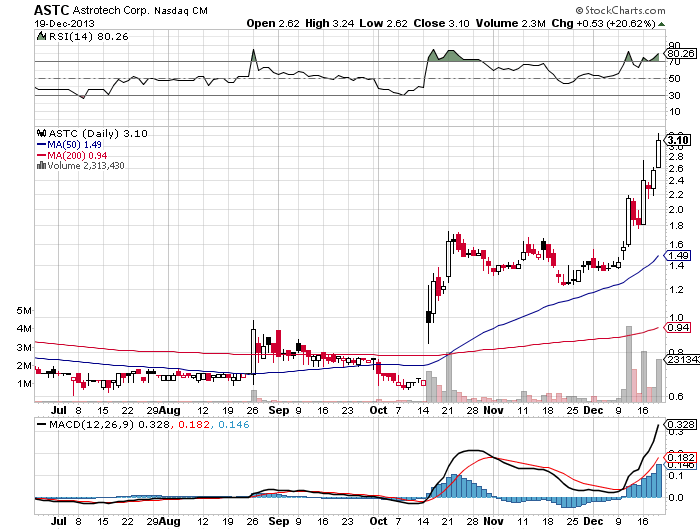Click the red 0.182 signal value tag

point(680,457)
